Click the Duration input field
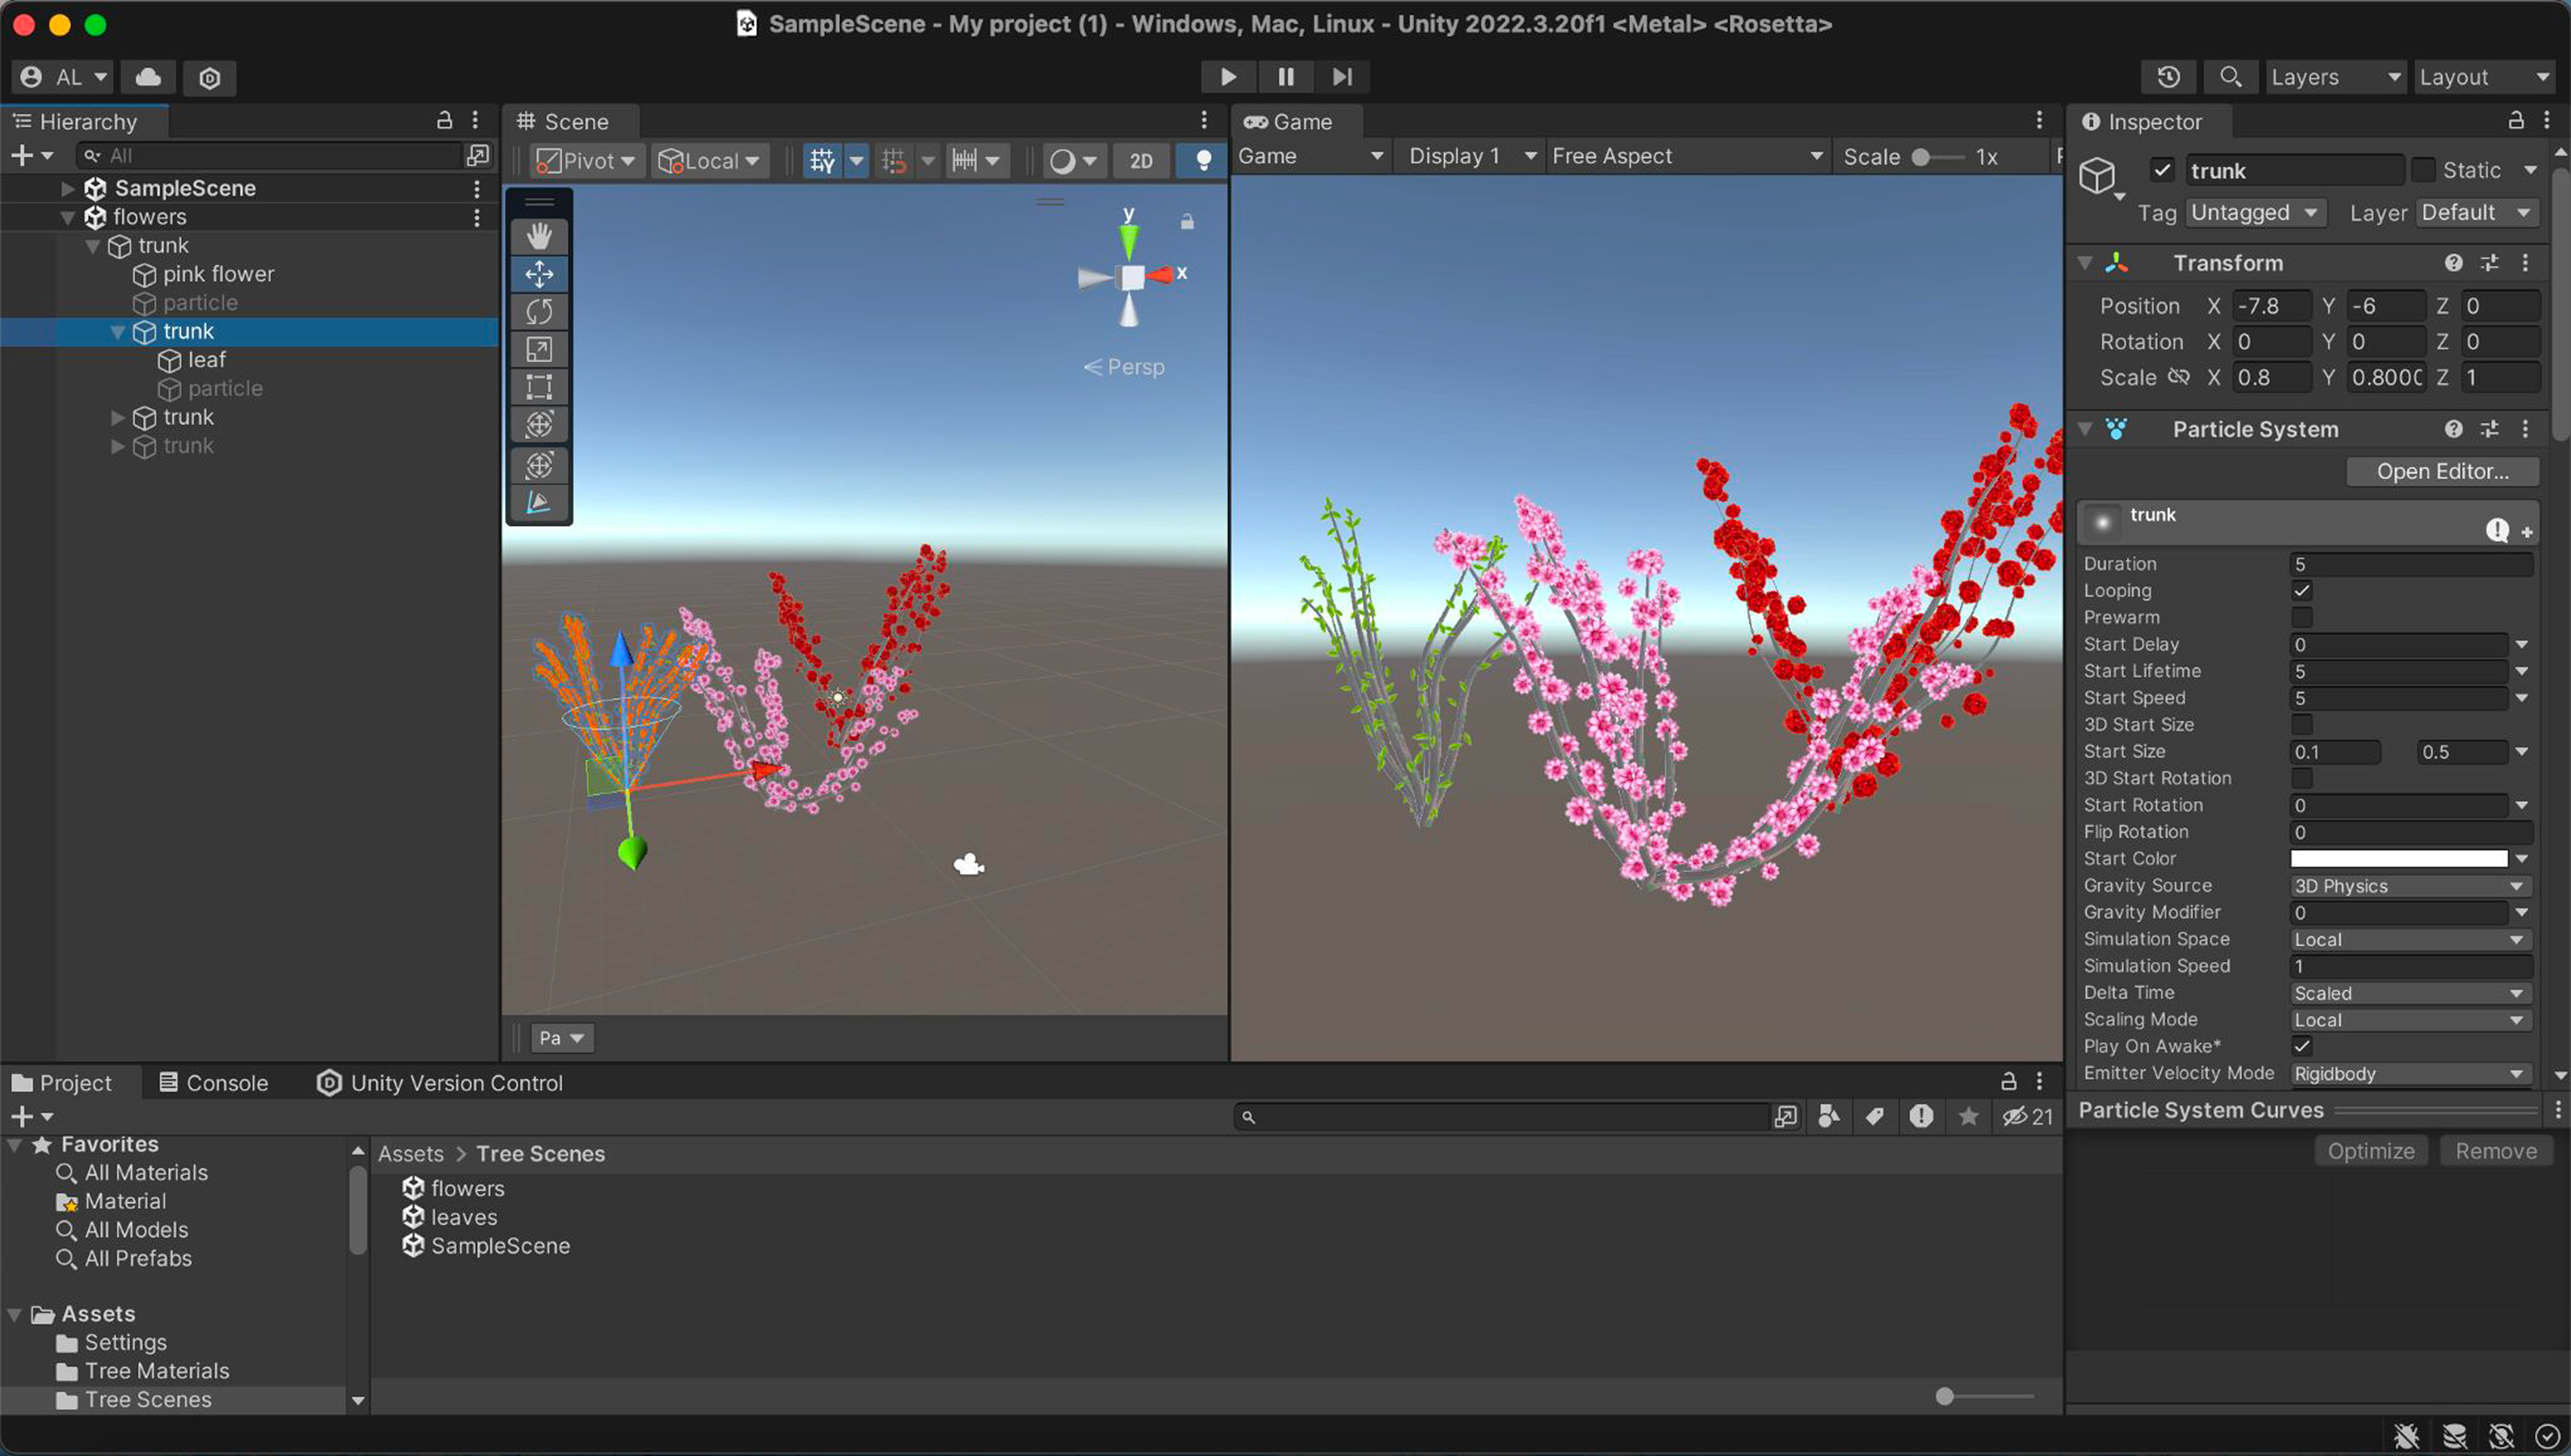Screen dimensions: 2571x1456 [2410, 564]
